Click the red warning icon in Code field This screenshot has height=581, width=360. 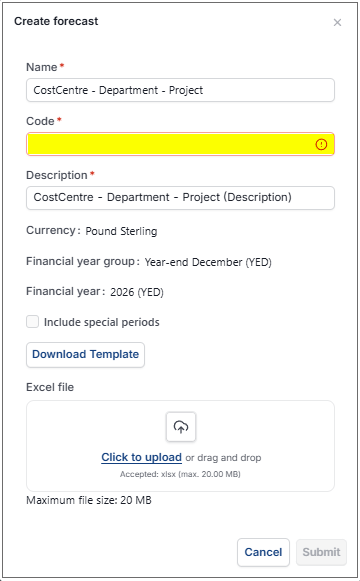[321, 144]
